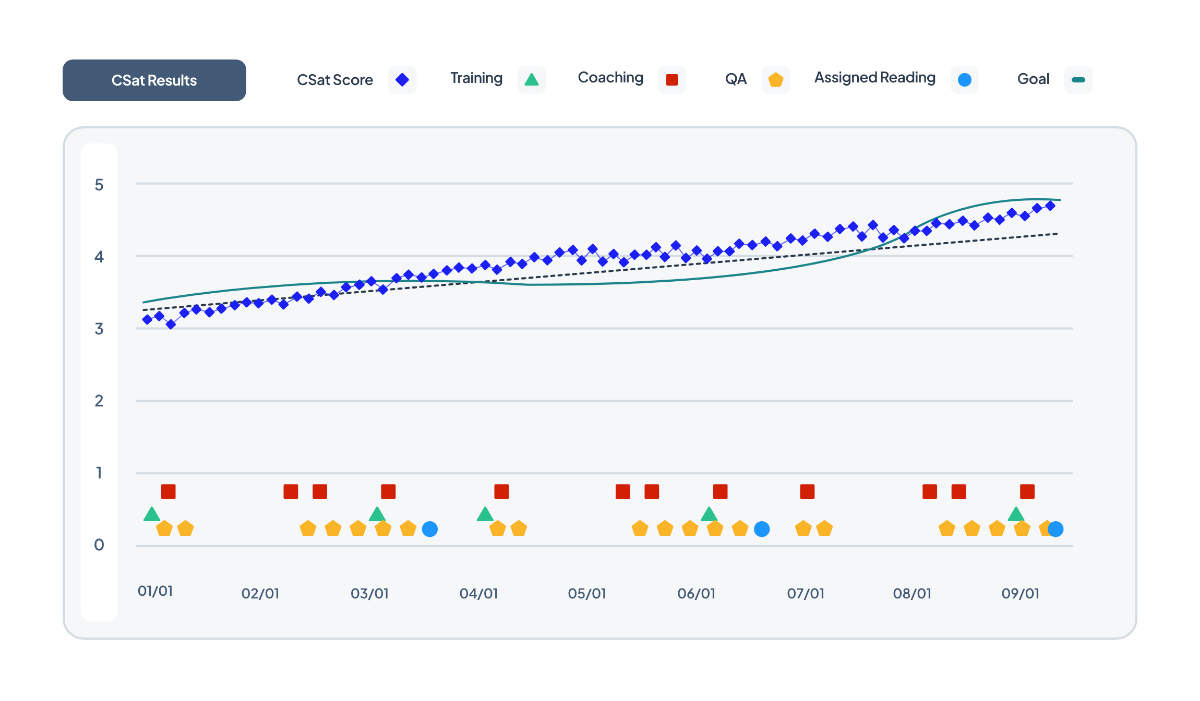Click the 08/01 date axis label
The height and width of the screenshot is (701, 1200).
[912, 594]
